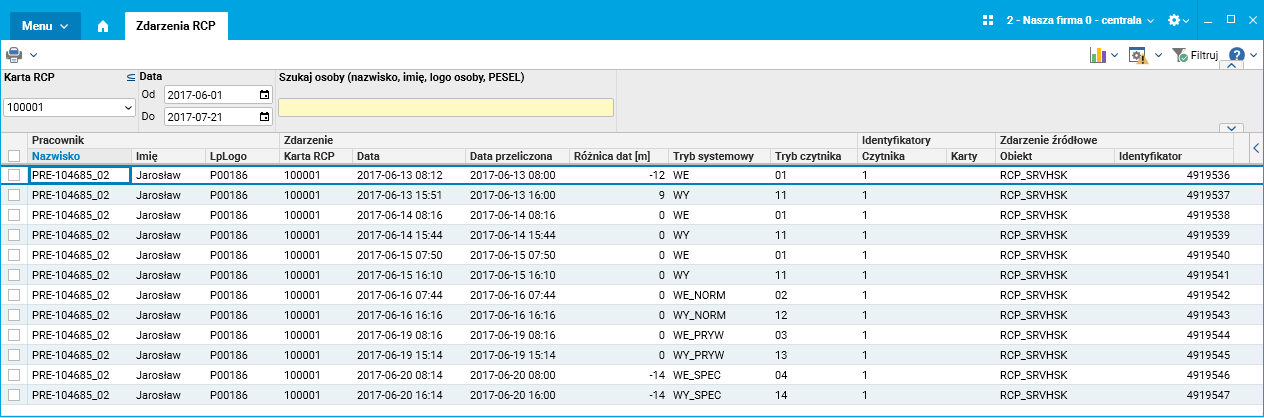This screenshot has height=418, width=1264.
Task: Open the Karta RCP combo box 100001
Action: coord(69,106)
